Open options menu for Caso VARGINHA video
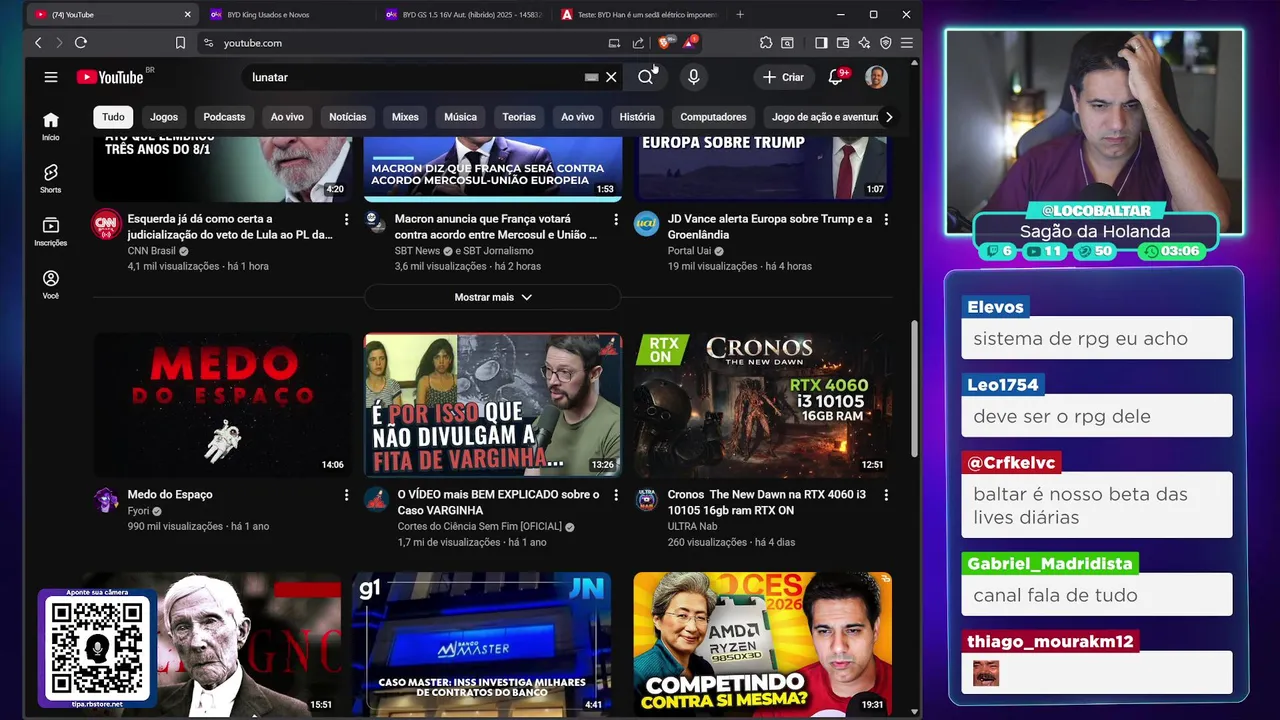The image size is (1280, 720). pyautogui.click(x=616, y=495)
